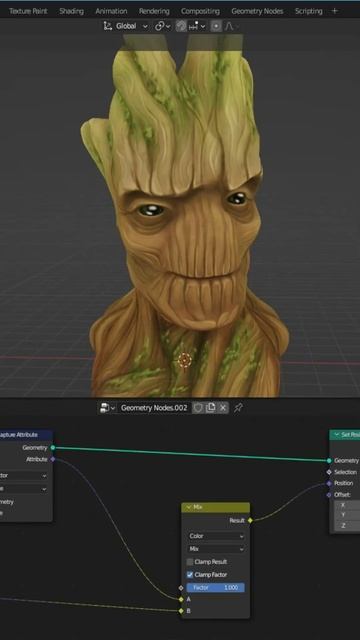Click the Geometry Nodes.002 name field

click(154, 407)
